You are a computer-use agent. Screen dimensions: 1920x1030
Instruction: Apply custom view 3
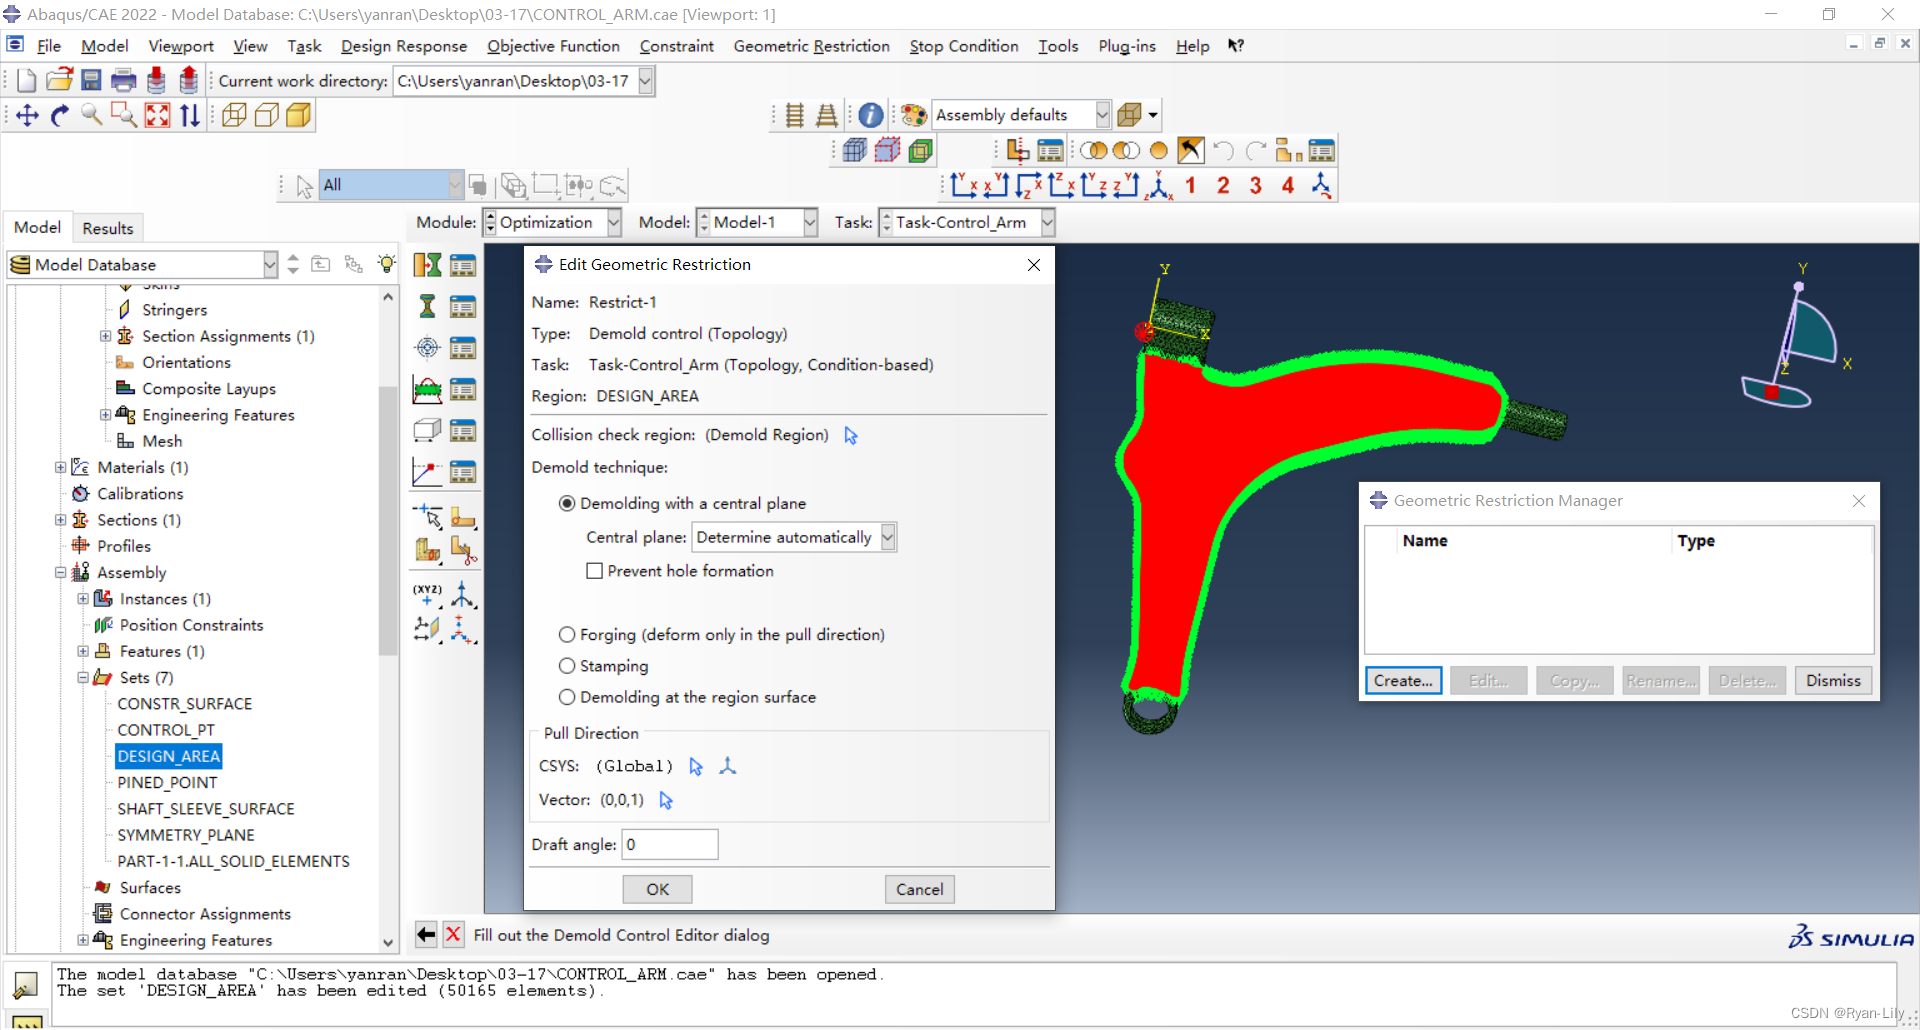[x=1256, y=185]
